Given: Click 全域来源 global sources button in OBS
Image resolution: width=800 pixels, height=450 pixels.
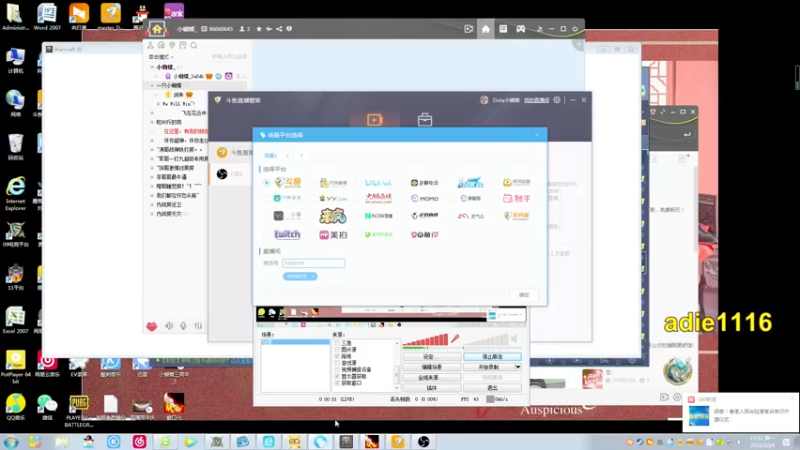Looking at the screenshot, I should 432,378.
